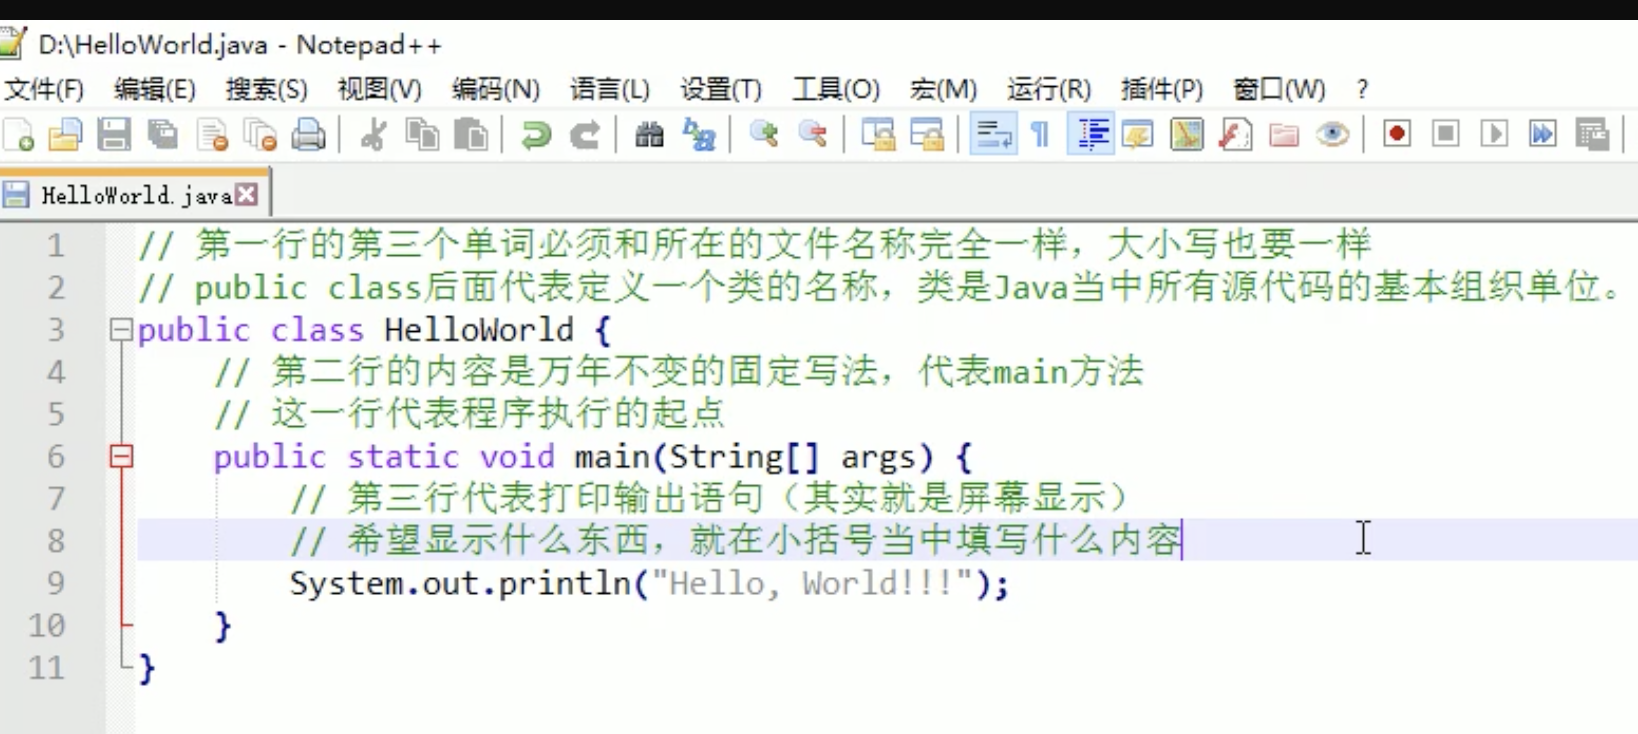Run macro multiple times icon
1638x734 pixels.
pyautogui.click(x=1543, y=134)
